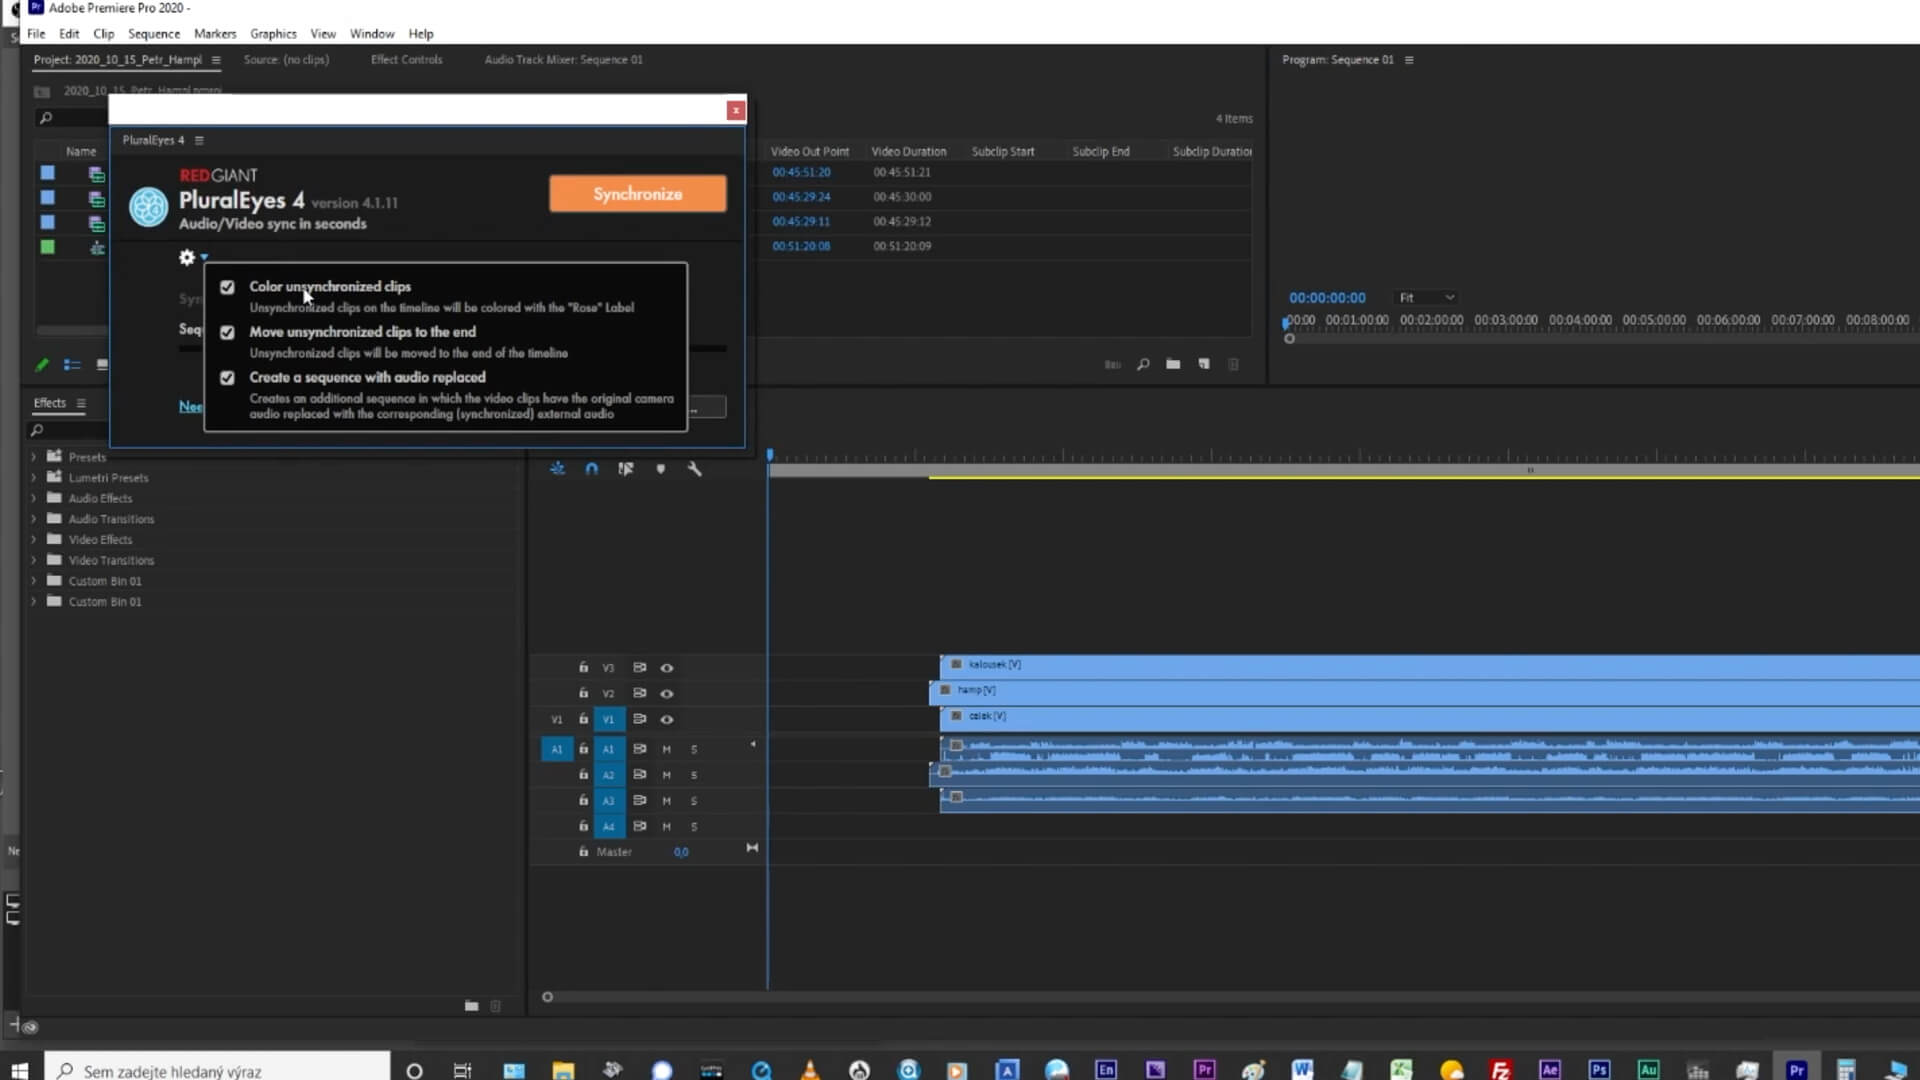Open the Fit zoom level dropdown
1920x1080 pixels.
click(1426, 298)
